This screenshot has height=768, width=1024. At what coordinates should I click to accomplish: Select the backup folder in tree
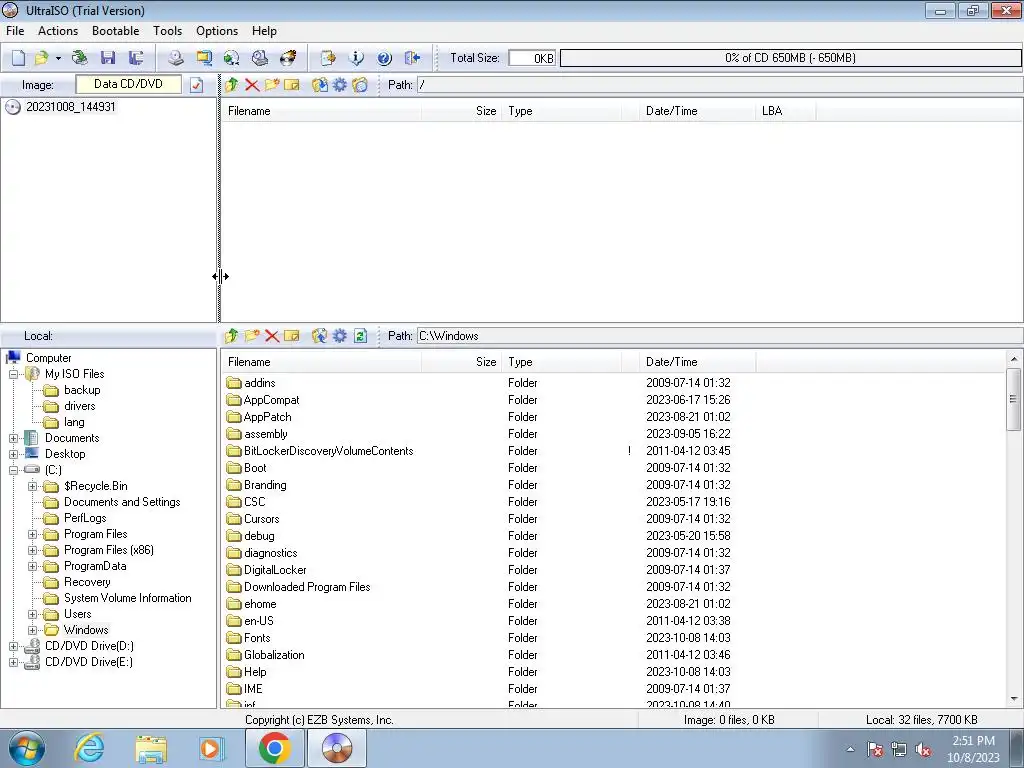(82, 390)
